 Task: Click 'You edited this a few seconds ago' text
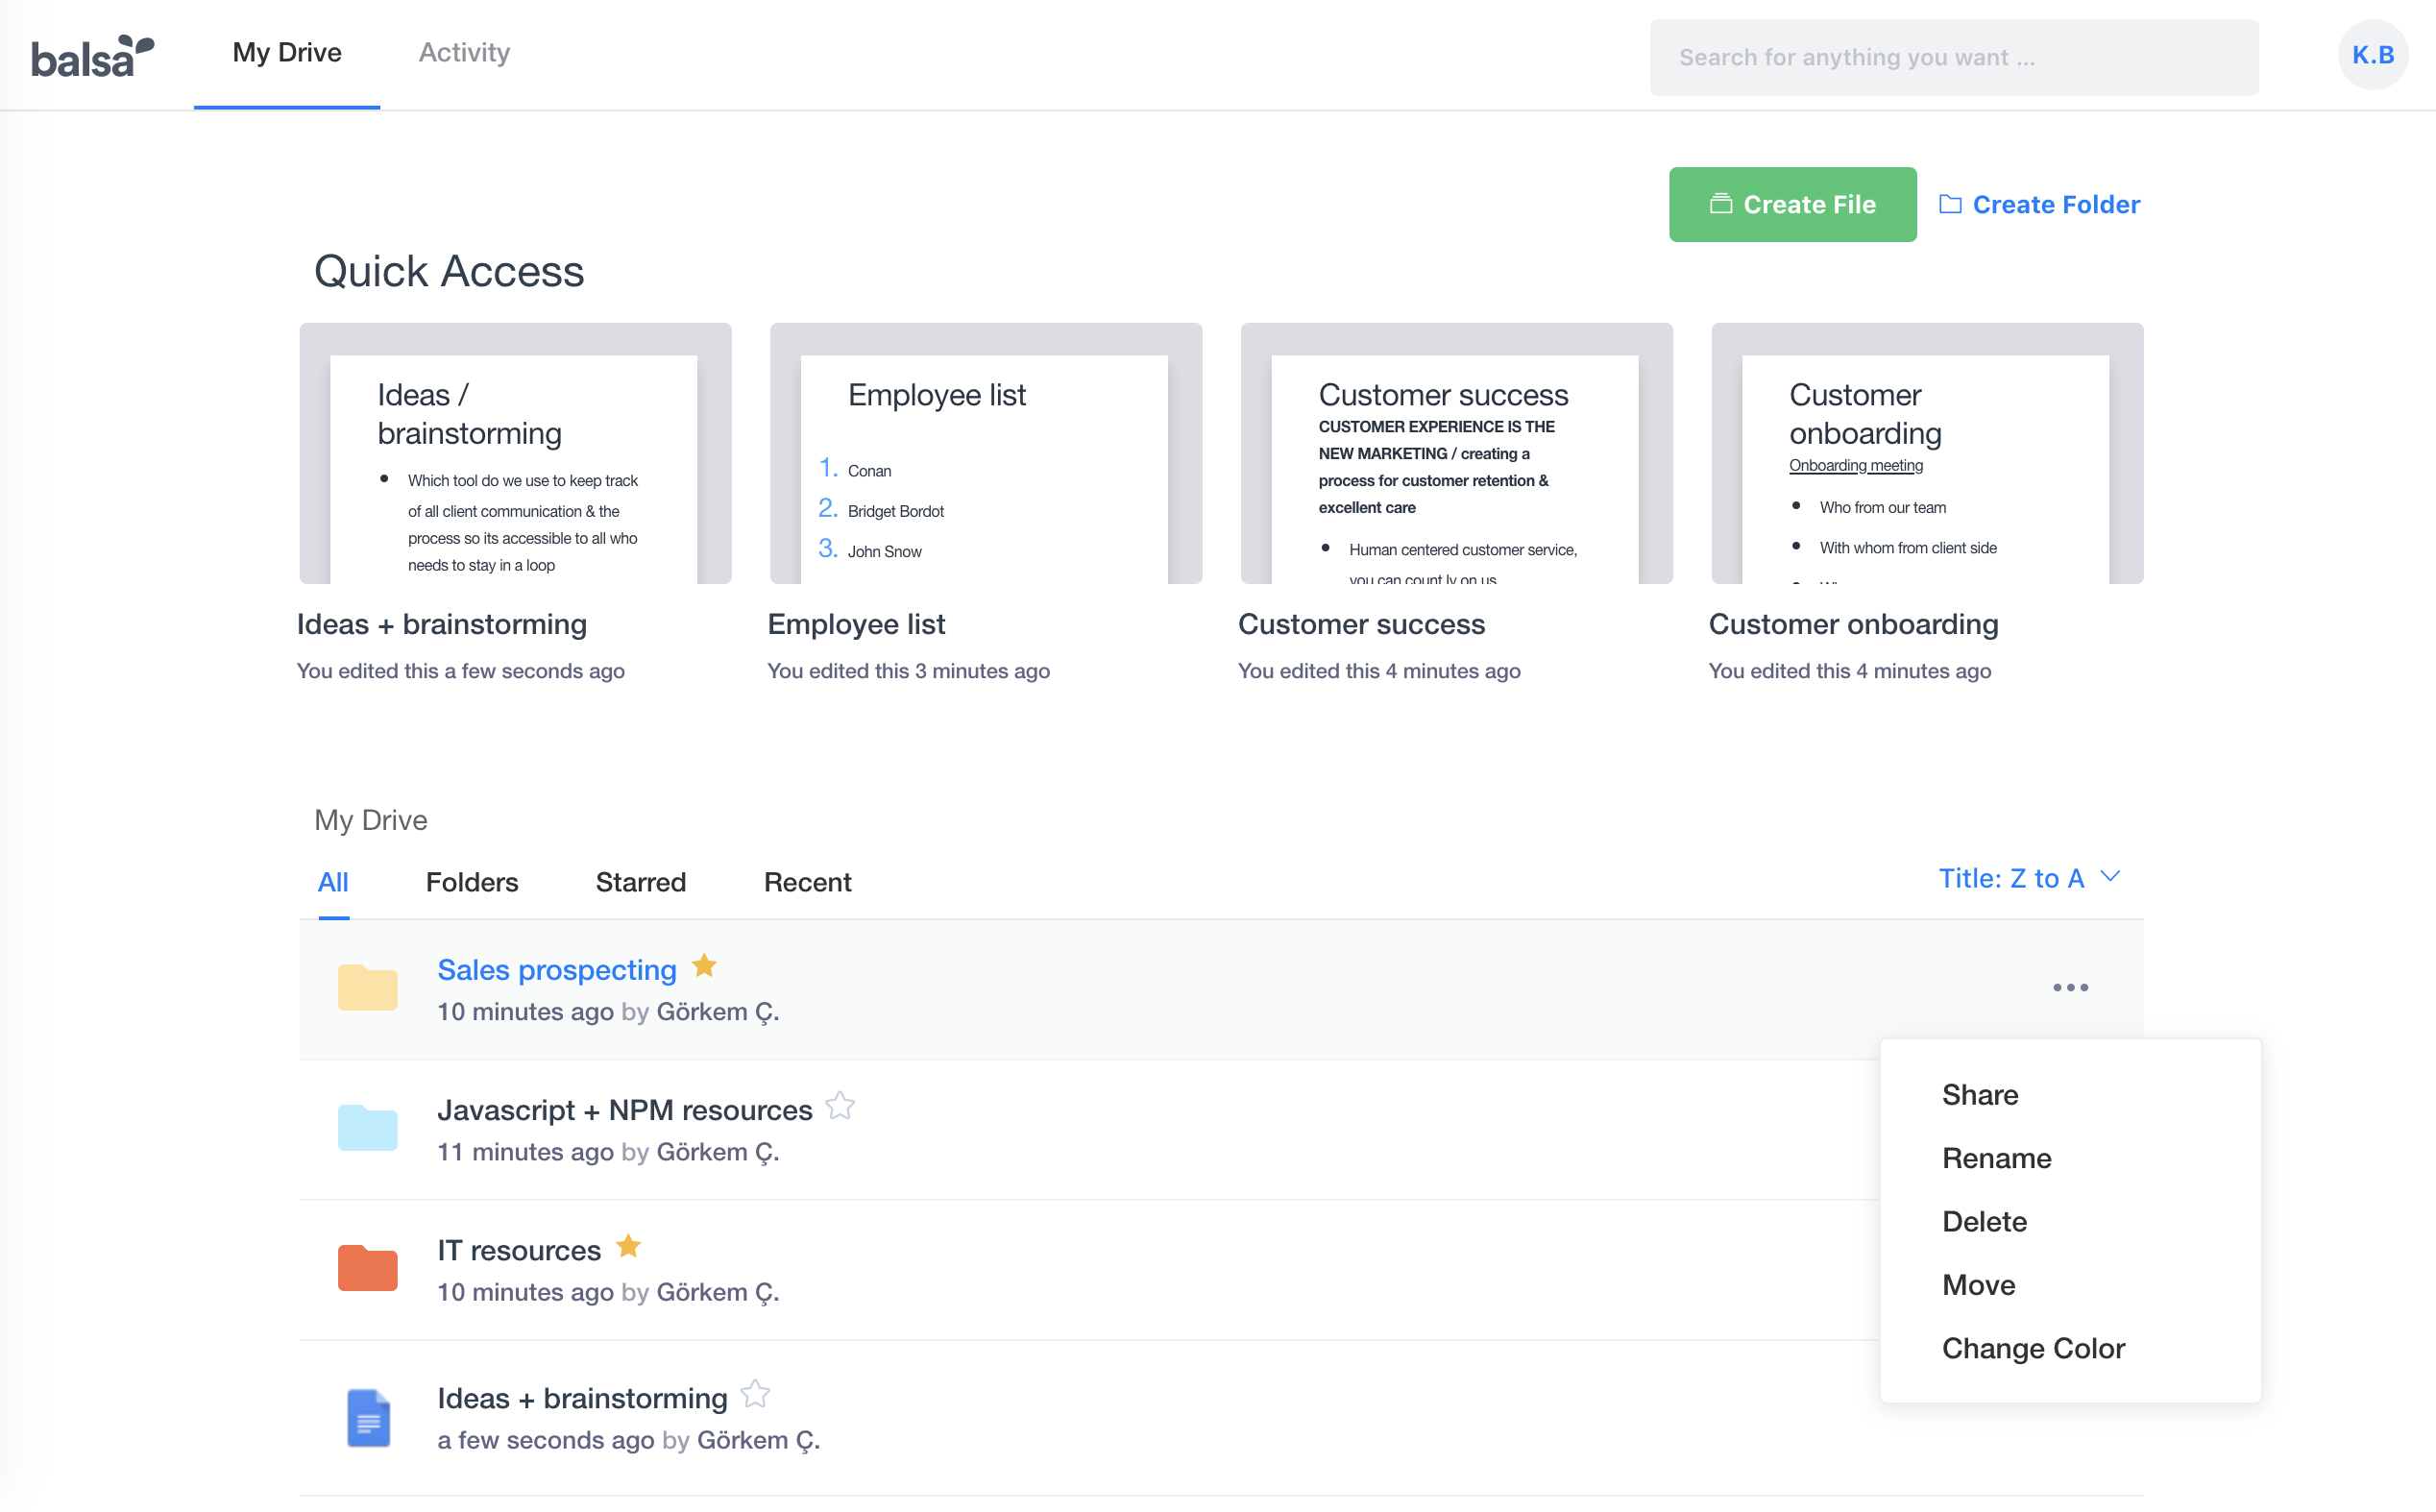460,671
